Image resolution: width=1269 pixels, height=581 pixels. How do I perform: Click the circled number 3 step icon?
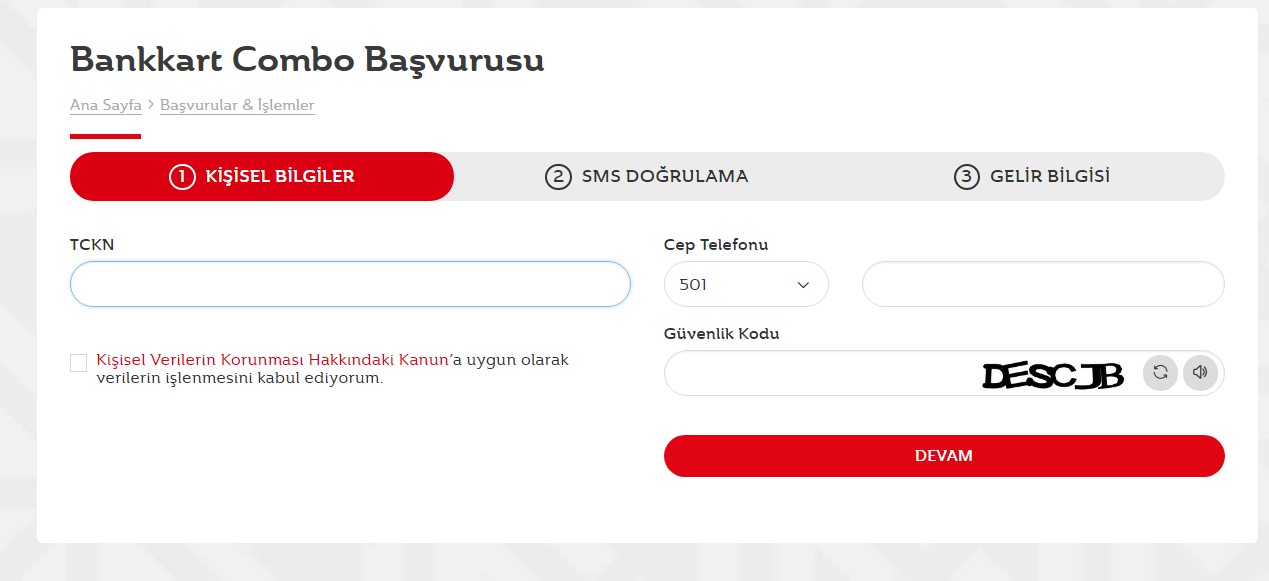pos(965,177)
